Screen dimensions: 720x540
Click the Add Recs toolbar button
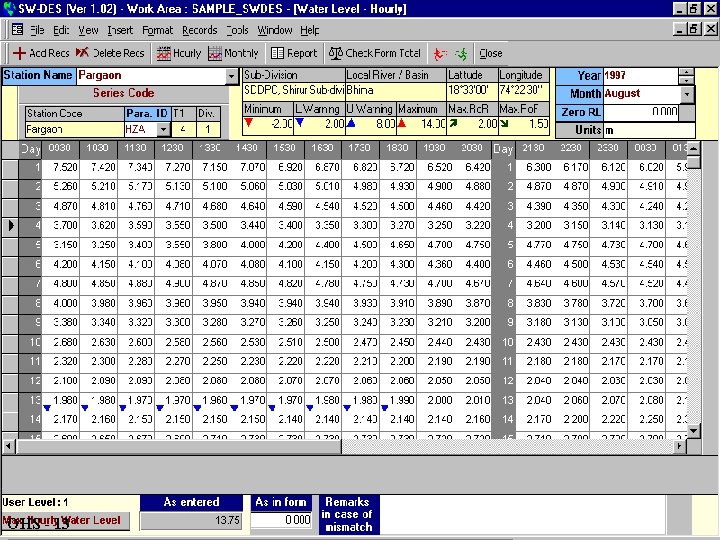(x=41, y=53)
